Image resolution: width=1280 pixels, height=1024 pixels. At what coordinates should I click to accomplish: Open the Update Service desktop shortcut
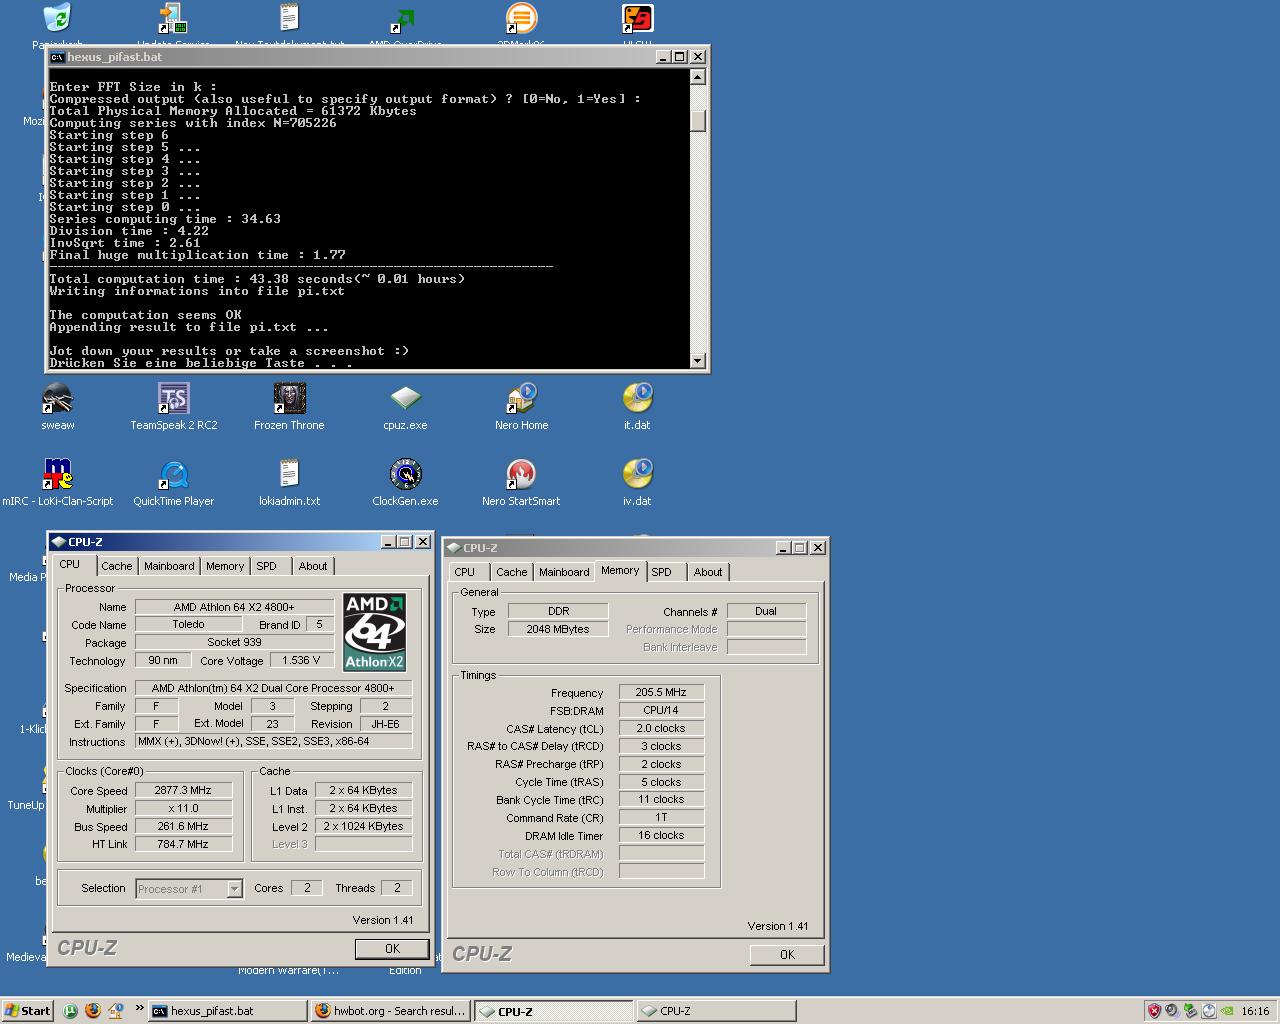(x=173, y=18)
